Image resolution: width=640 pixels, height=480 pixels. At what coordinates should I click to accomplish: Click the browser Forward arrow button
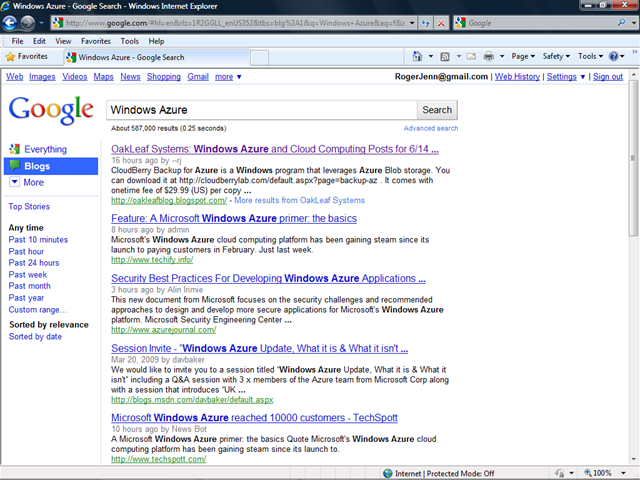click(x=28, y=23)
